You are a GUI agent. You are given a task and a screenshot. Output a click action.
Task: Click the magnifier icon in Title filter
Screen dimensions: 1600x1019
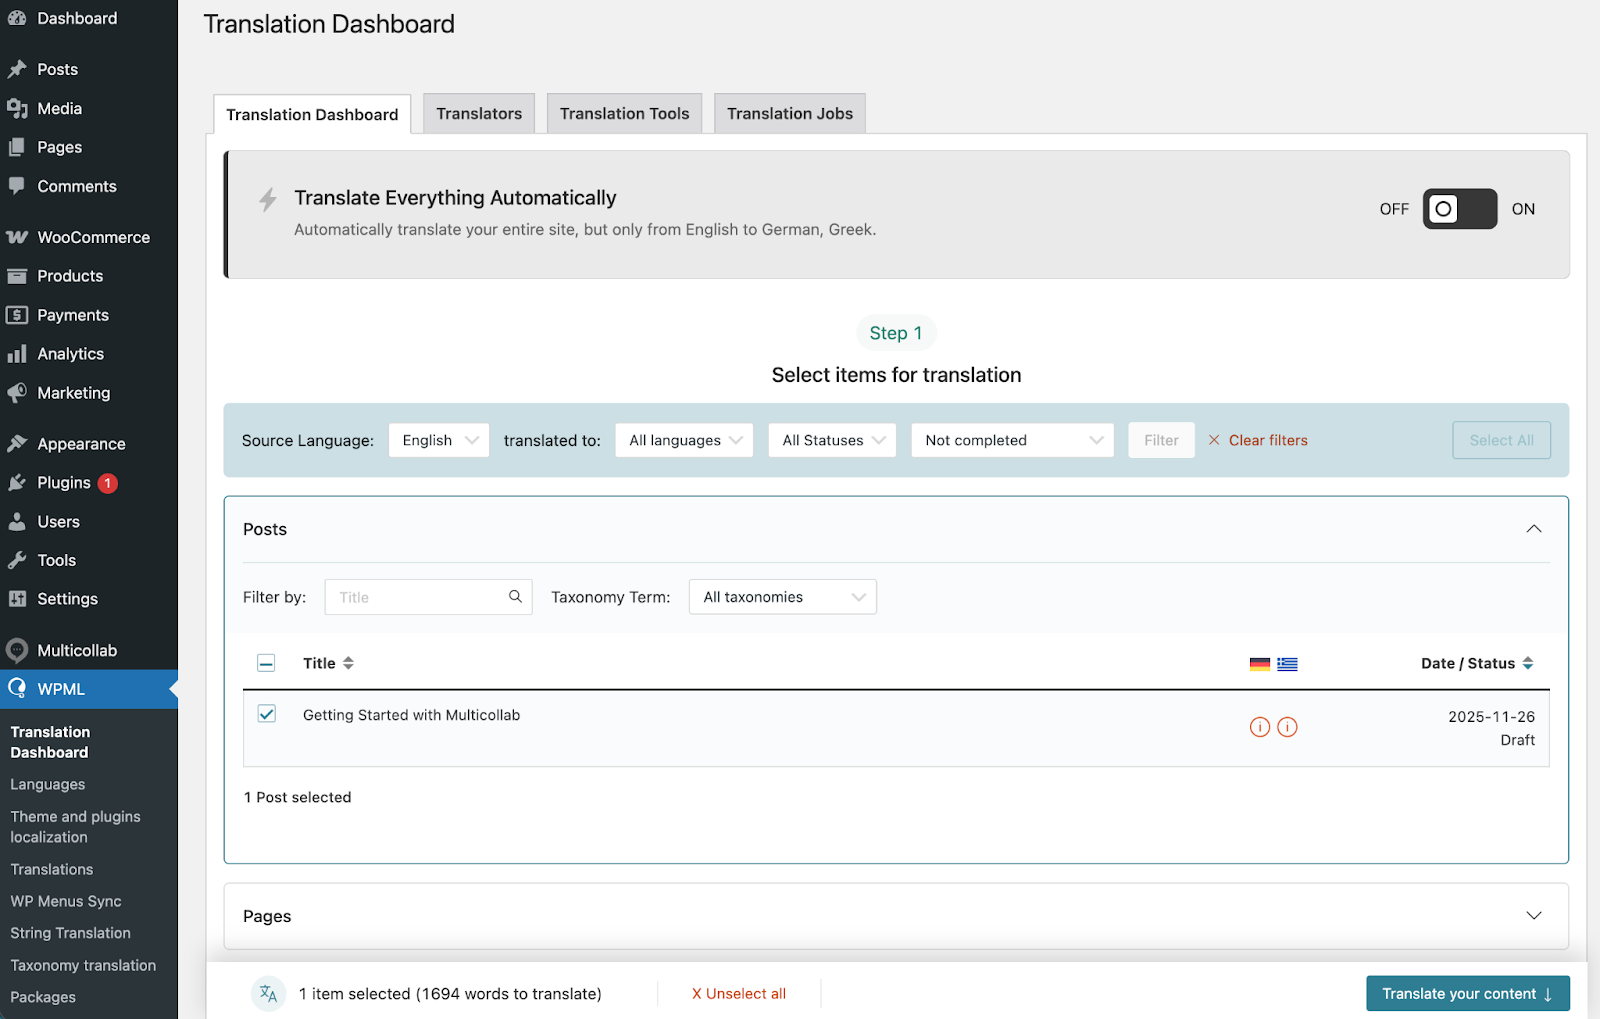(515, 597)
